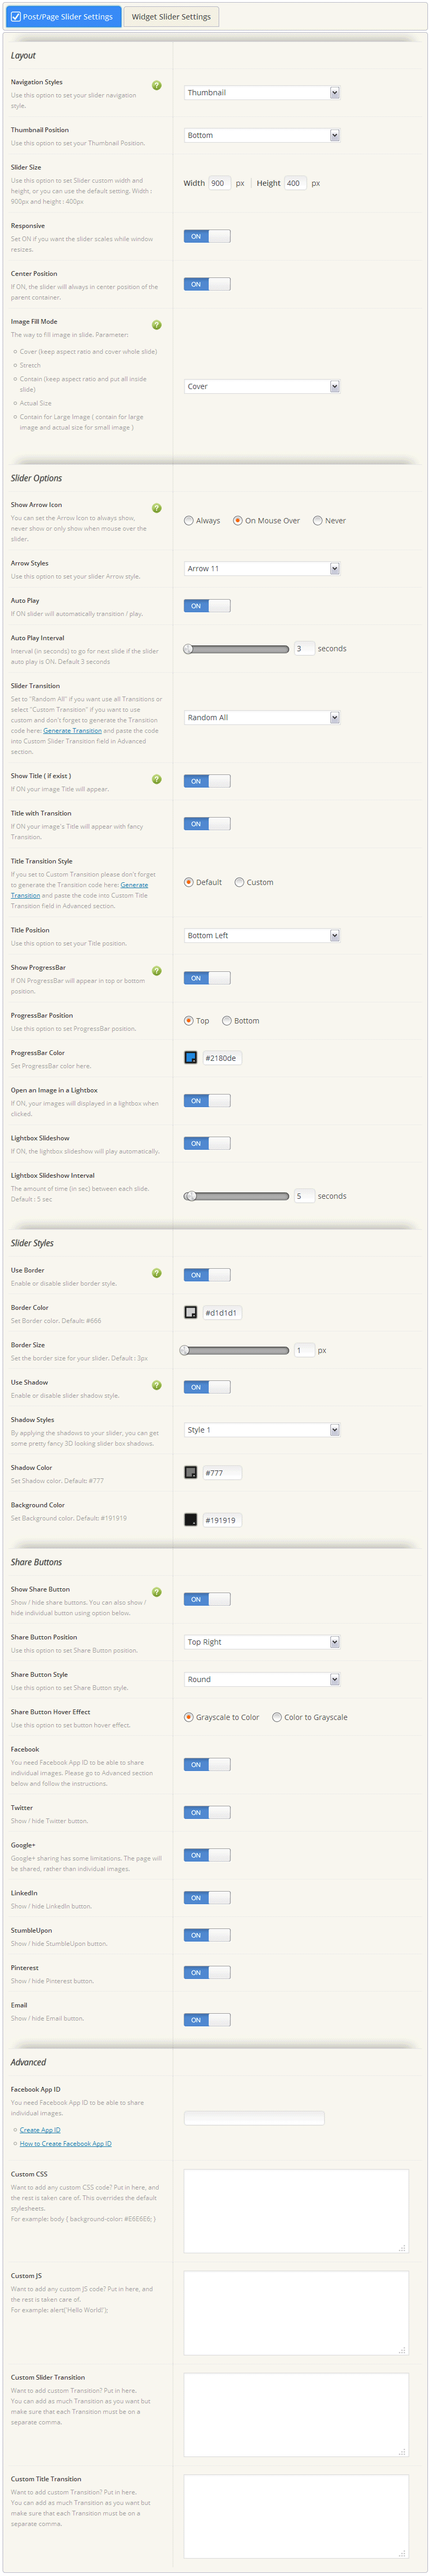
Task: Click help icon for Show Share Button
Action: [156, 1592]
